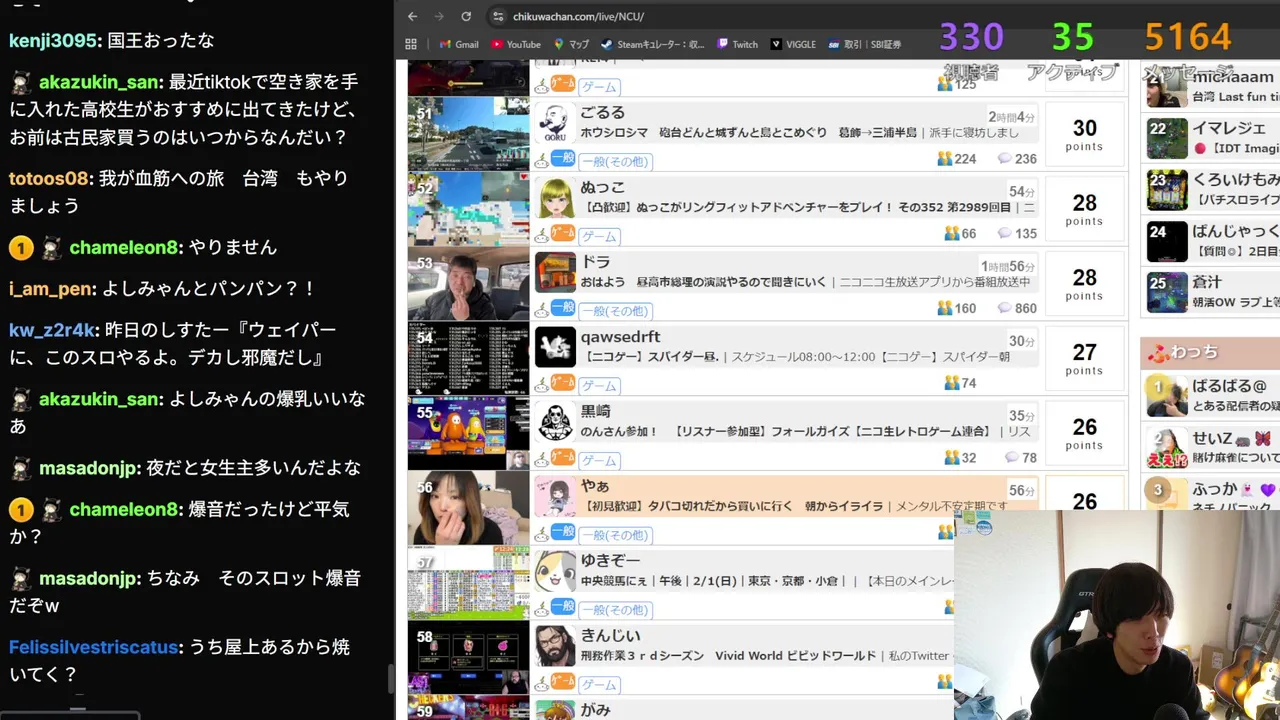Click the わっち section header
This screenshot has width=1280, height=720.
click(1210, 352)
